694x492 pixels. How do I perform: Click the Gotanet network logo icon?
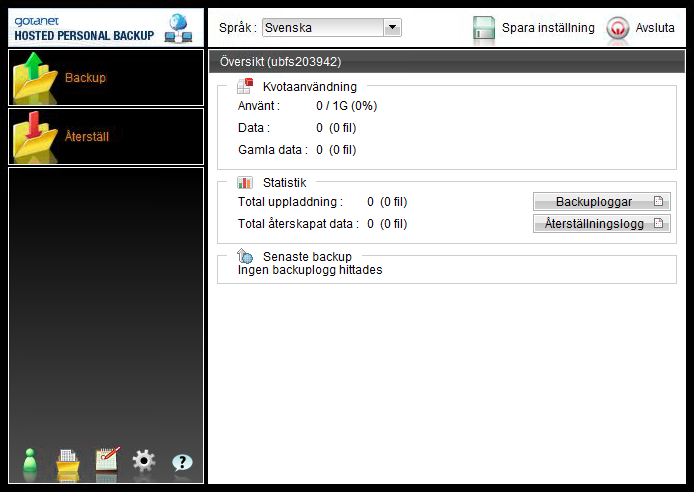click(x=178, y=28)
